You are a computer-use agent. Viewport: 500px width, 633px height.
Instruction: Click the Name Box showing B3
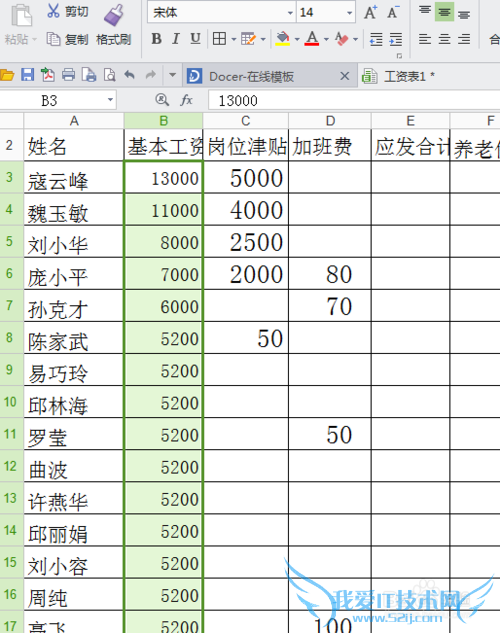click(56, 100)
